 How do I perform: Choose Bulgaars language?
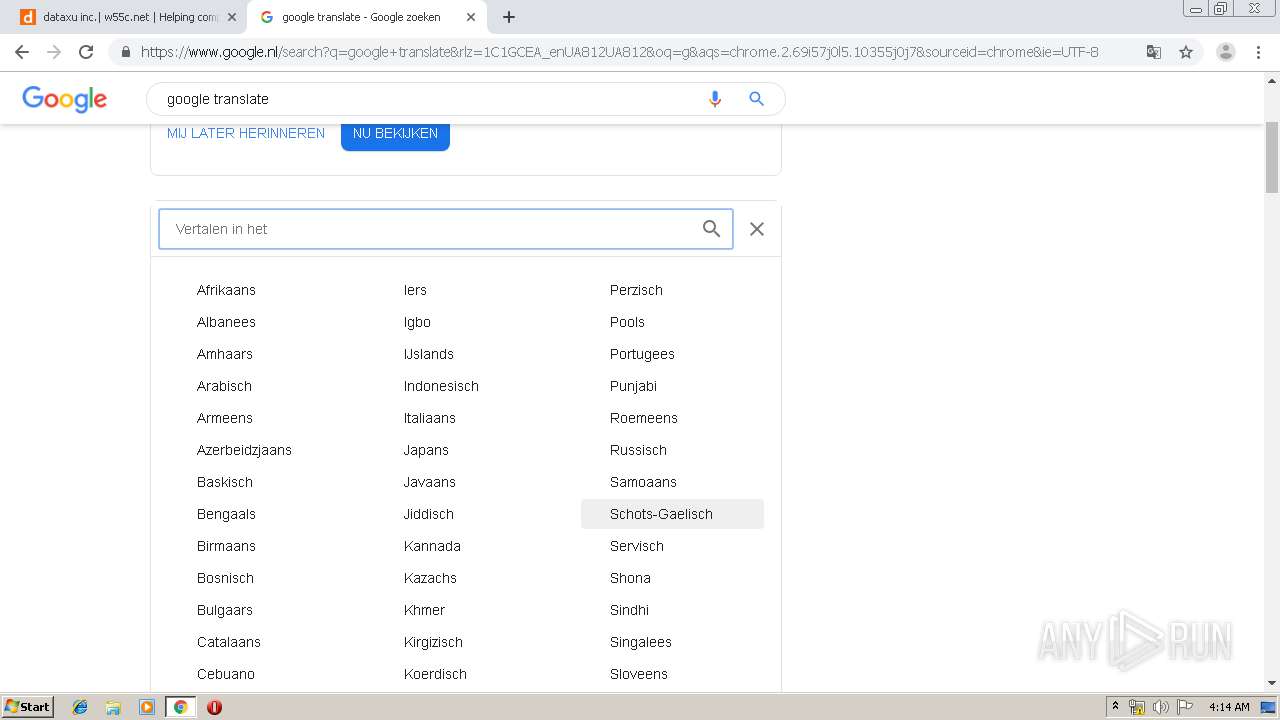coord(225,610)
